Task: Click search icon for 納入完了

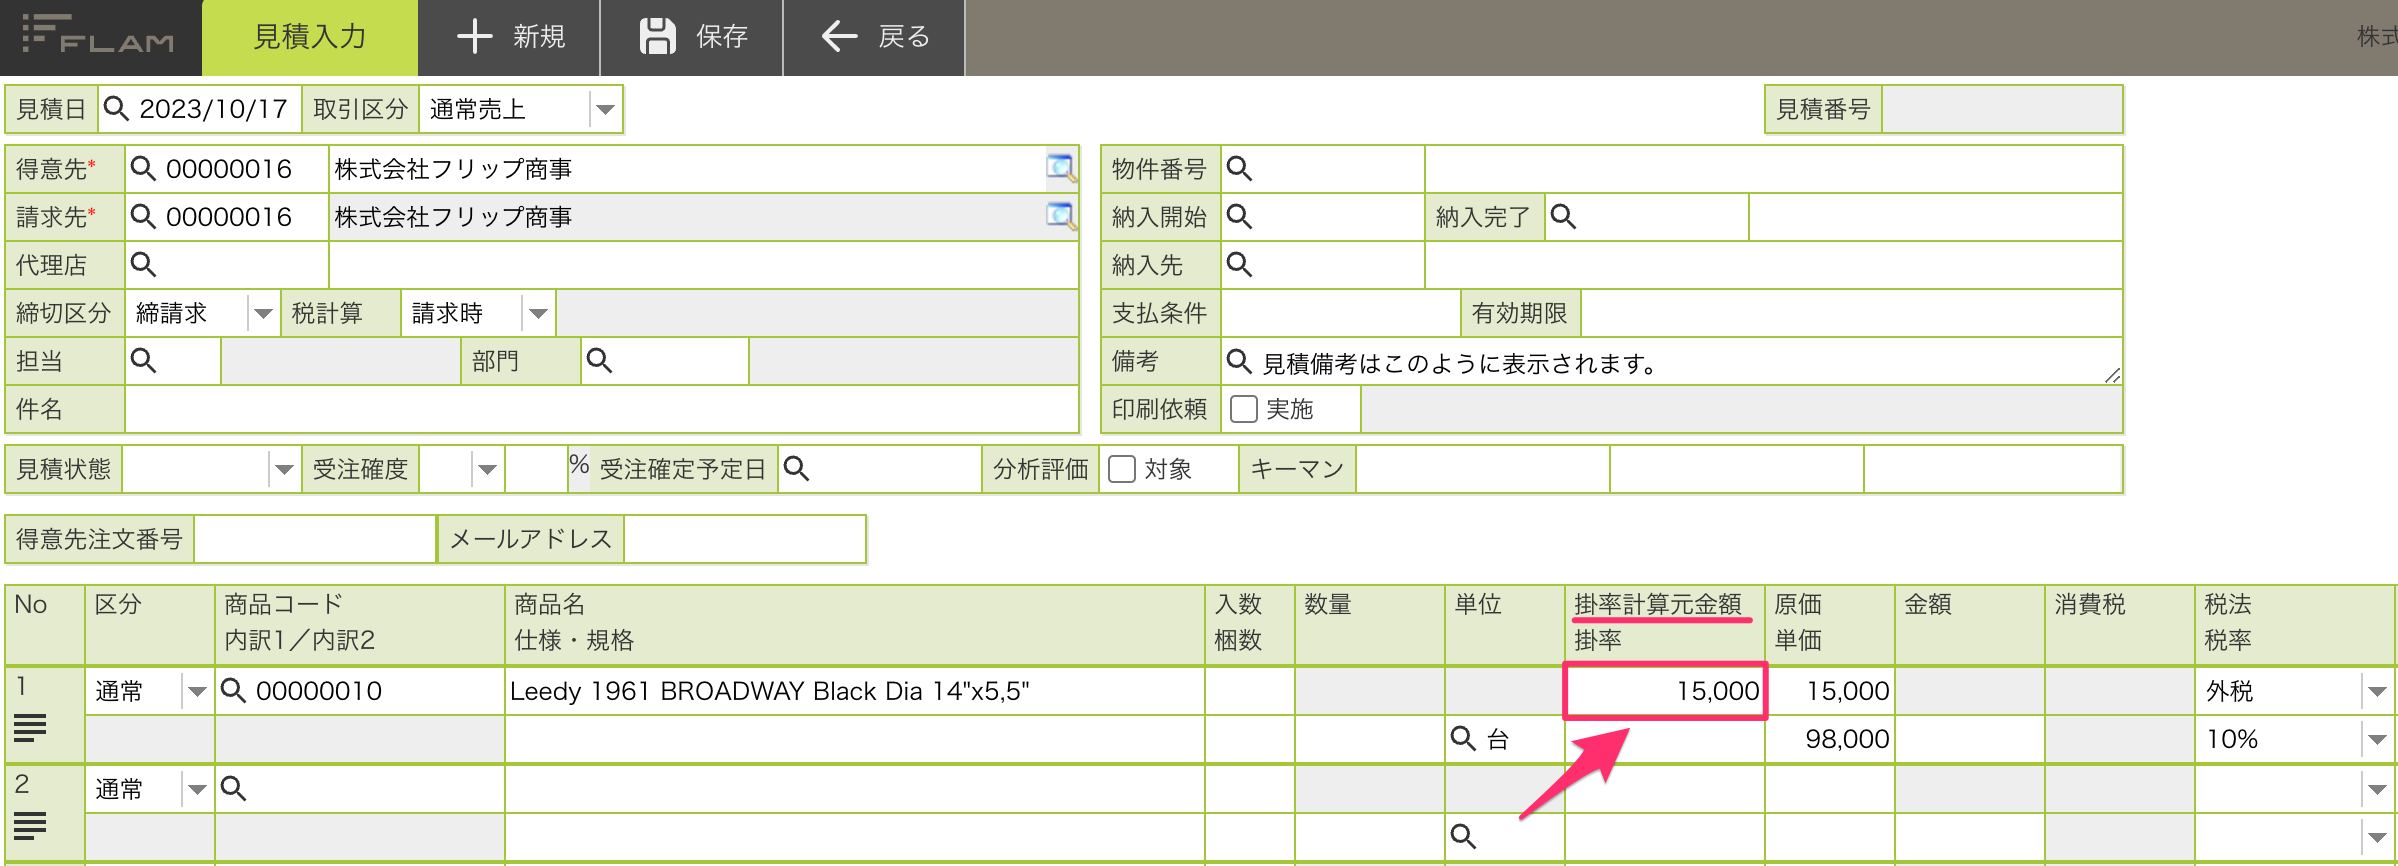Action: point(1563,217)
